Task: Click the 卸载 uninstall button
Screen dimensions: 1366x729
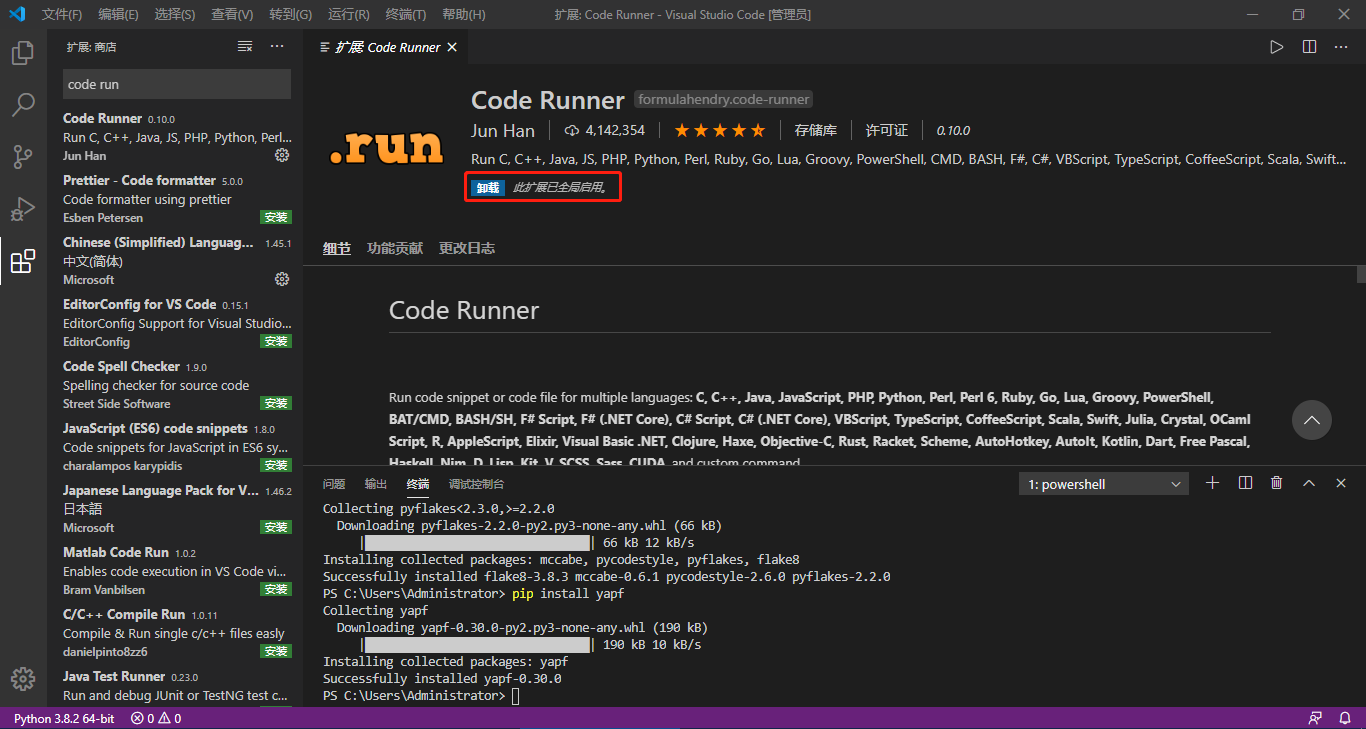Action: [488, 187]
